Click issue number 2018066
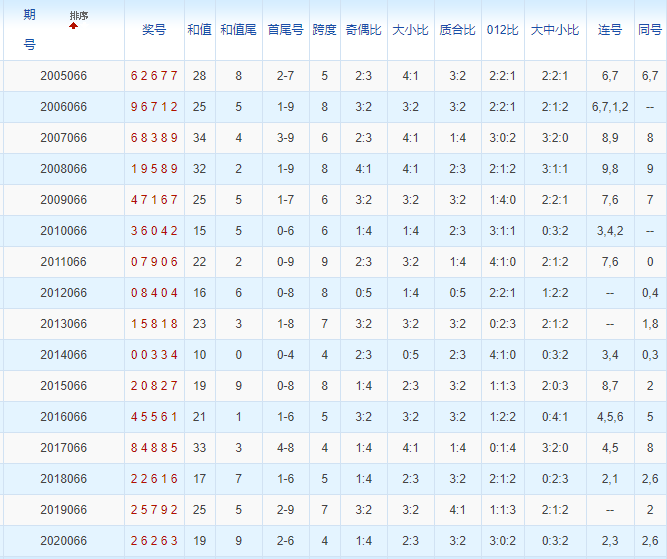This screenshot has height=559, width=667. pos(64,479)
